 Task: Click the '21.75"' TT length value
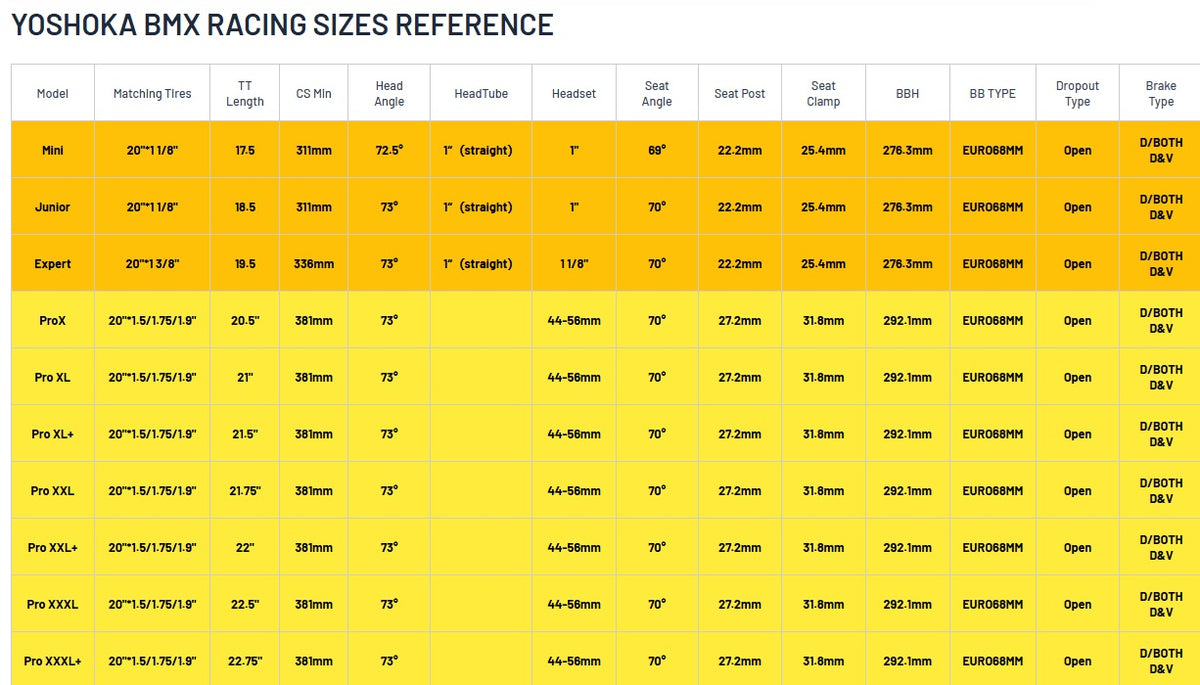(x=245, y=491)
